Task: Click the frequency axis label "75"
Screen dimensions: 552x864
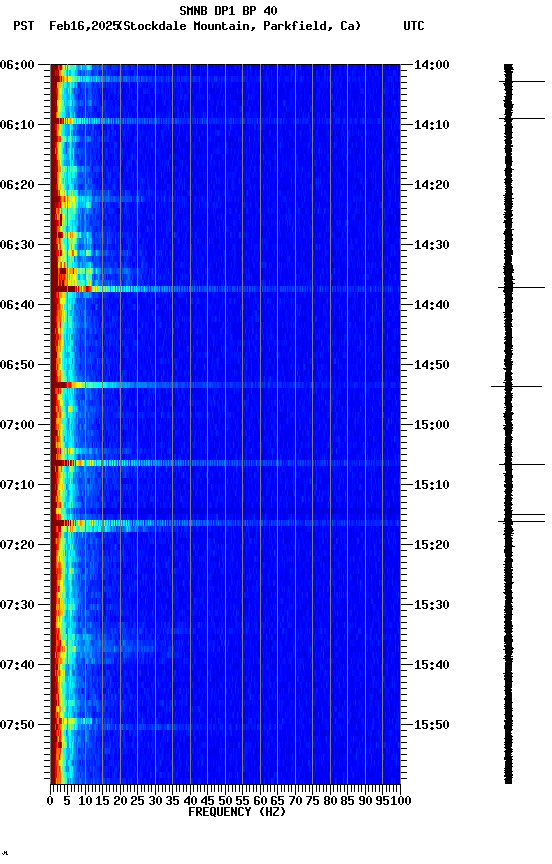Action: tap(312, 801)
